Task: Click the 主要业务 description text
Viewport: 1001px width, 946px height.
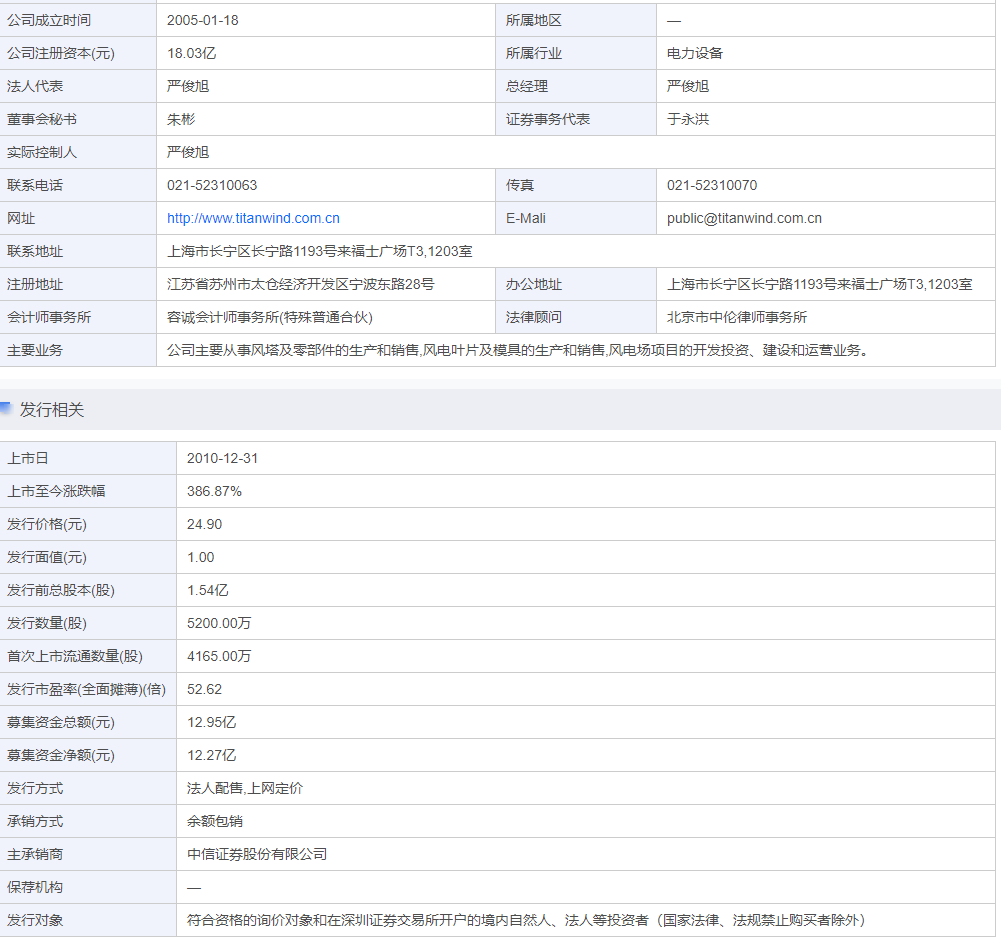Action: (x=517, y=350)
